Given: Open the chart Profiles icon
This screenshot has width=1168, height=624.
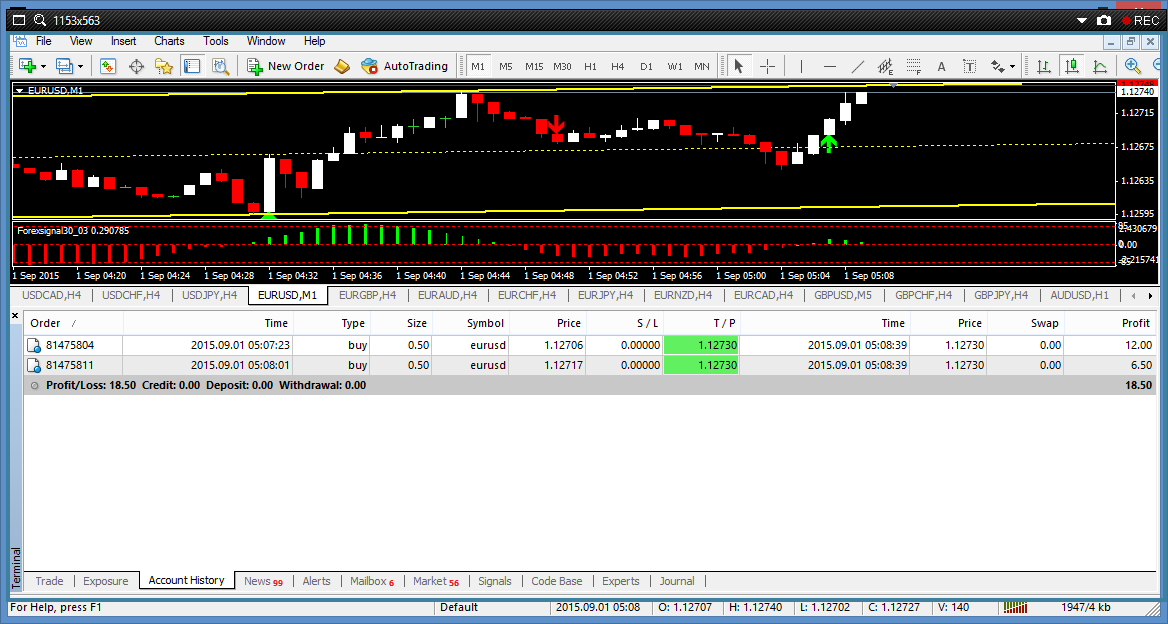Looking at the screenshot, I should (64, 66).
